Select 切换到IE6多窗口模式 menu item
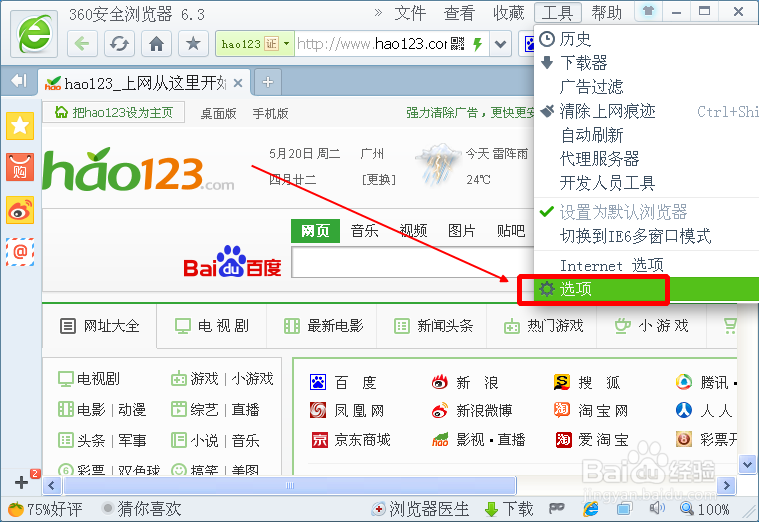 point(647,236)
